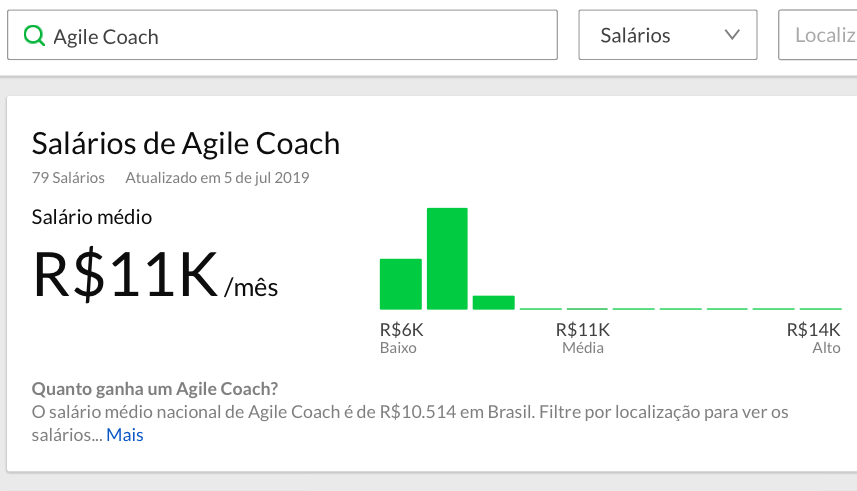This screenshot has height=491, width=857.
Task: Click the R$11K average salary figure
Action: pos(125,273)
